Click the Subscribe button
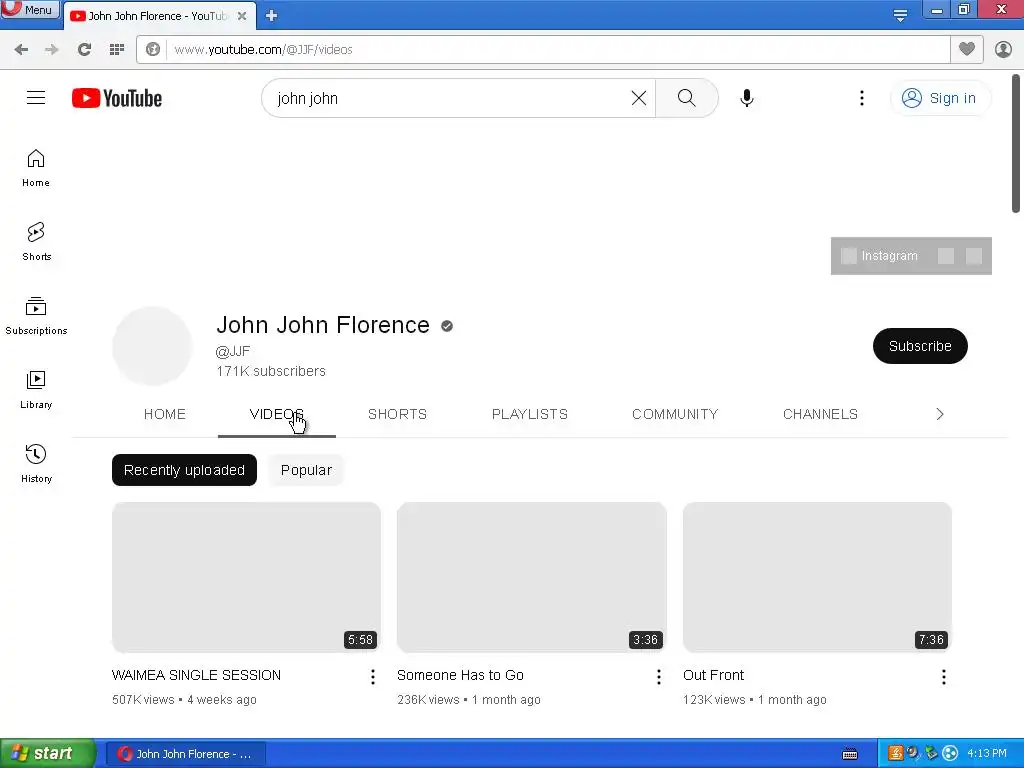Viewport: 1024px width, 768px height. [x=920, y=346]
